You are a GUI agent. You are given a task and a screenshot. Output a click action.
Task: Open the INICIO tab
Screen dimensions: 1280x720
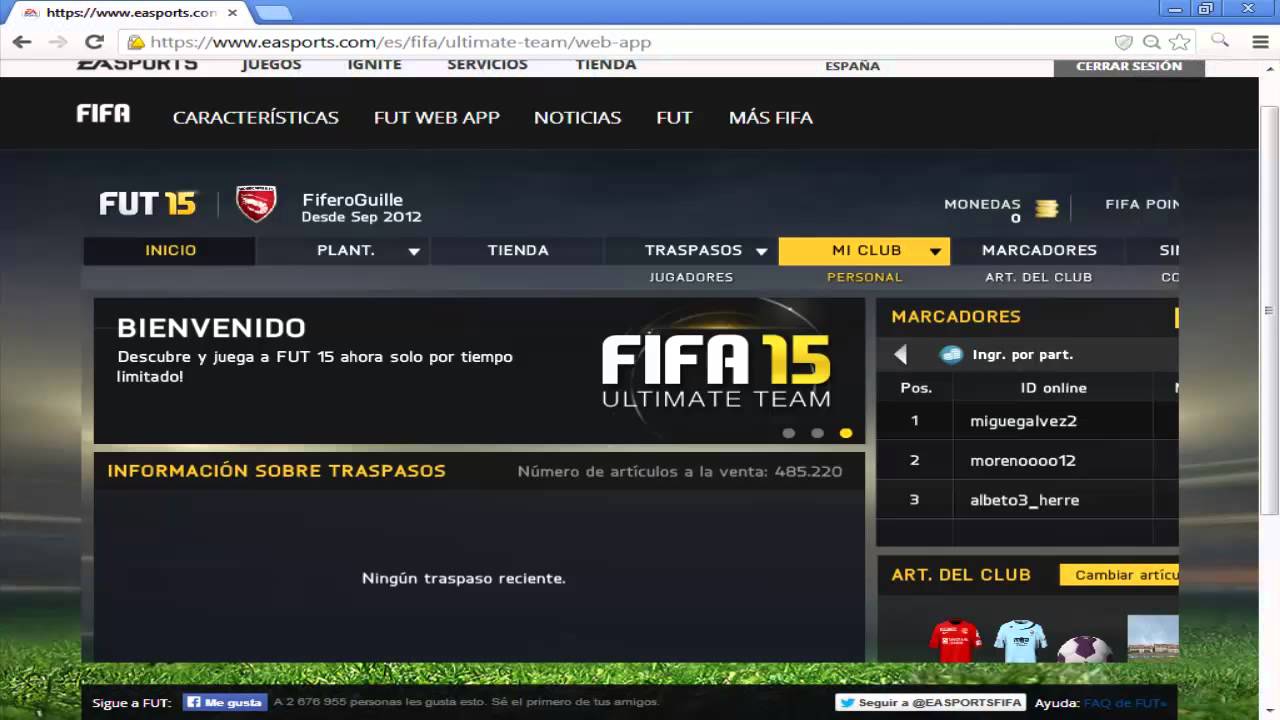click(x=170, y=250)
